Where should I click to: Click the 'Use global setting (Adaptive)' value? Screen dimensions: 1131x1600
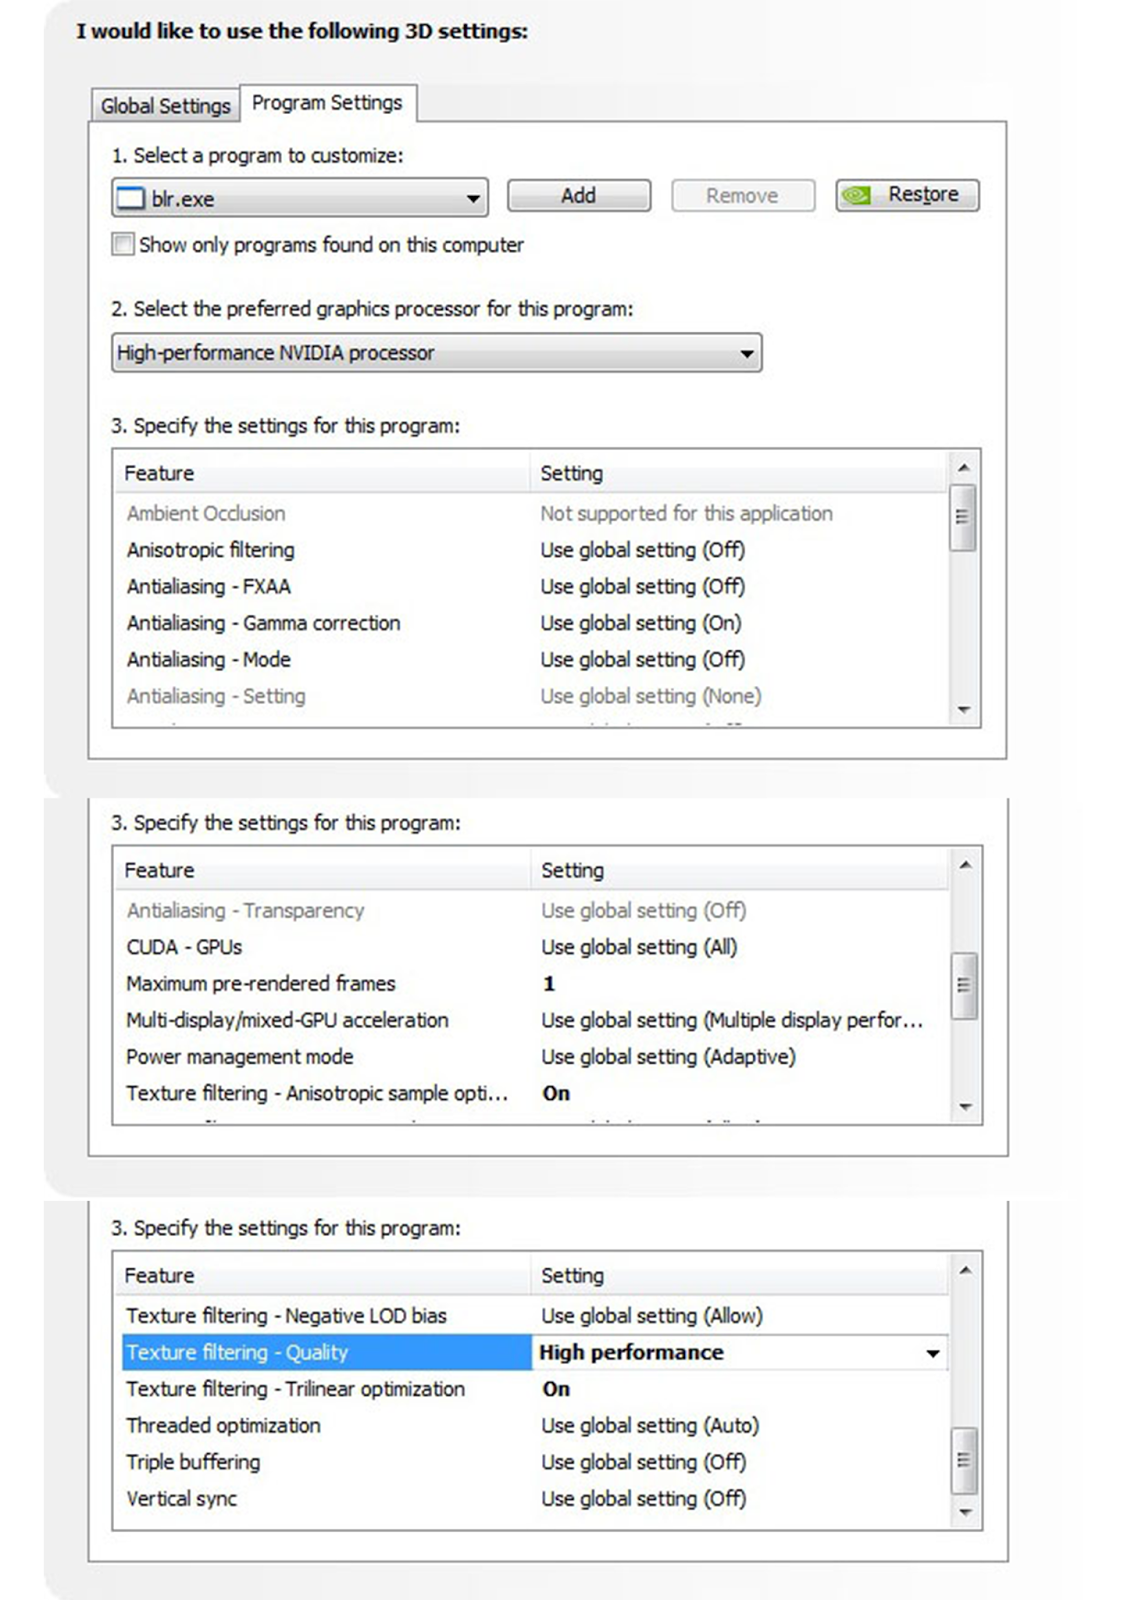(x=668, y=1057)
